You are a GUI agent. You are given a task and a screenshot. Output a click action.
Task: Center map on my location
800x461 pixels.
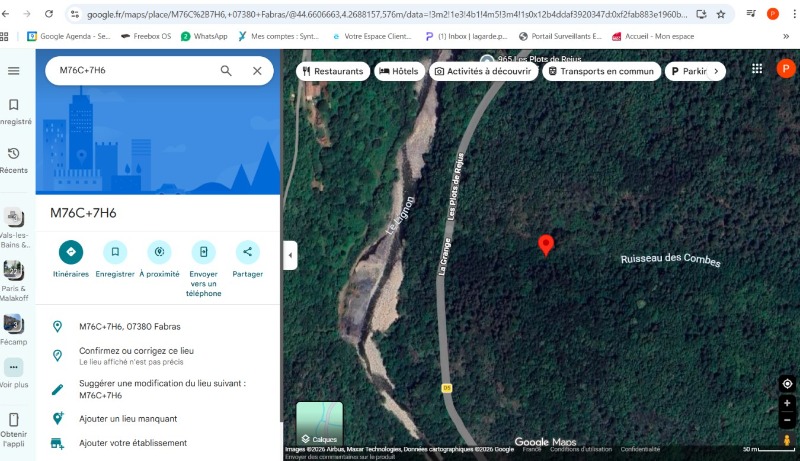click(787, 384)
